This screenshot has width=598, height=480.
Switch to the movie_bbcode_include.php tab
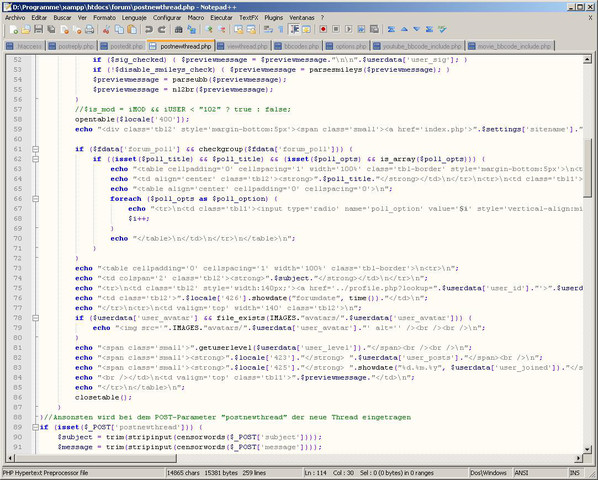[510, 46]
